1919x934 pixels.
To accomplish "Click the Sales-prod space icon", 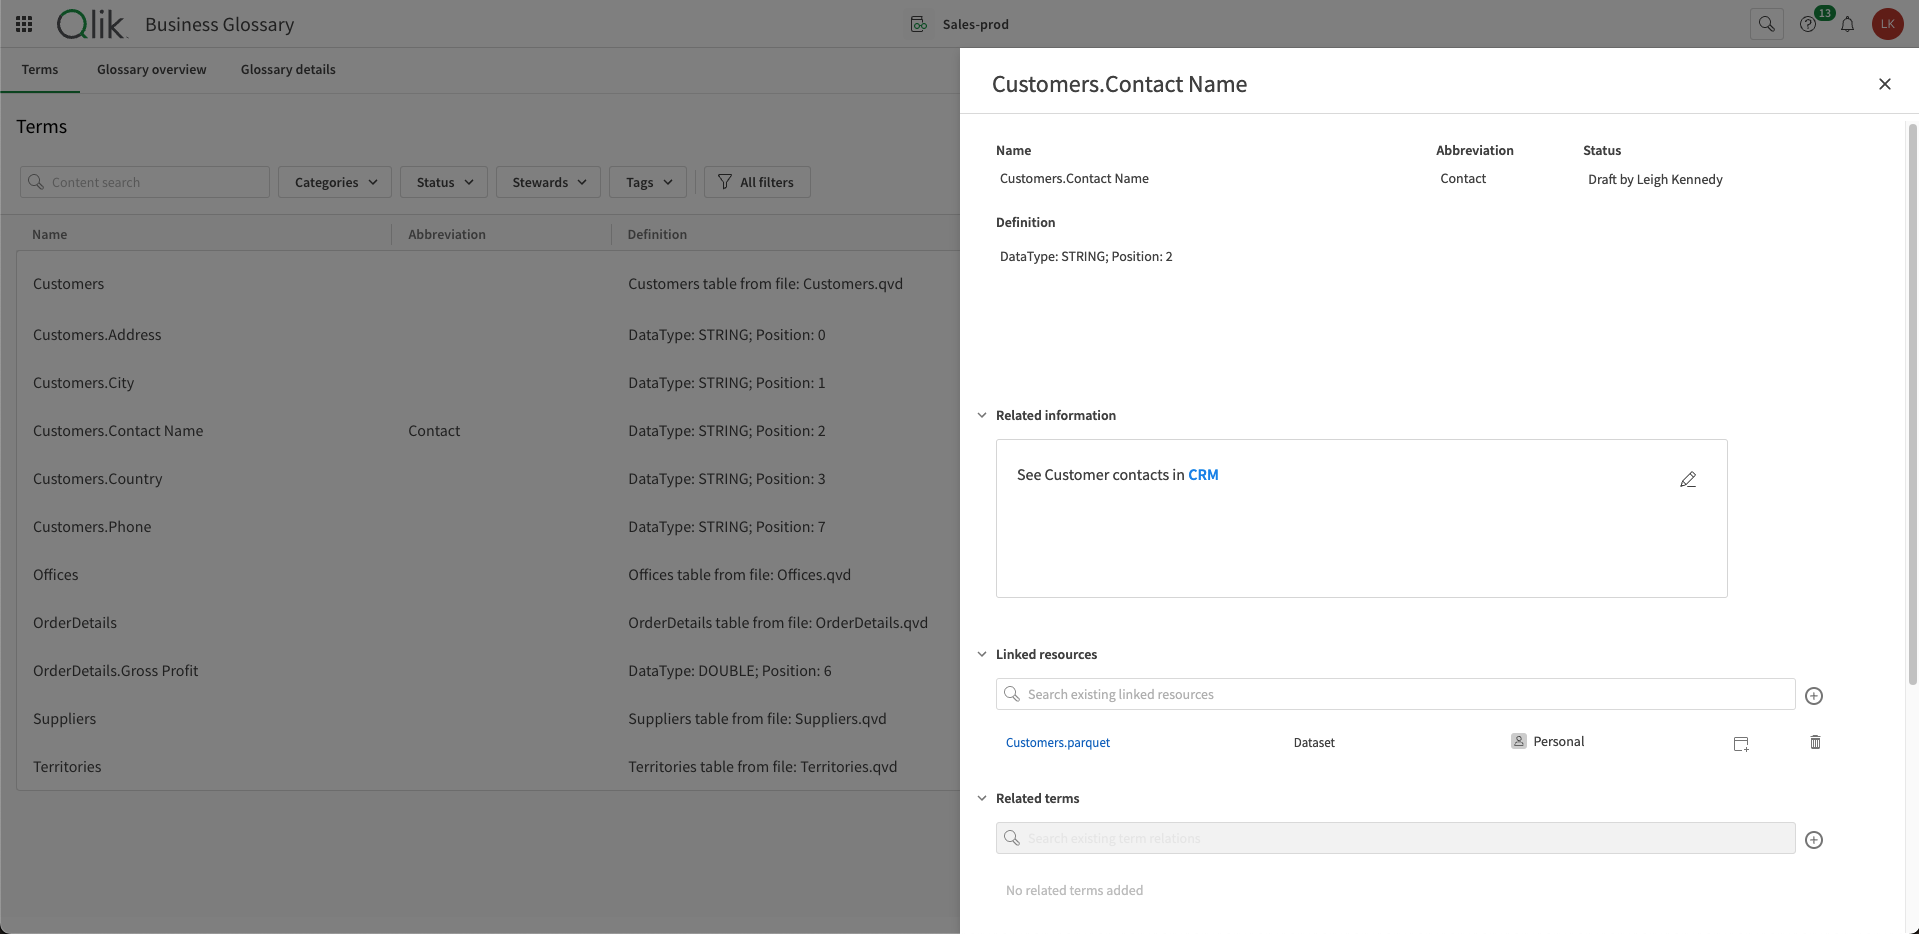I will [x=918, y=24].
